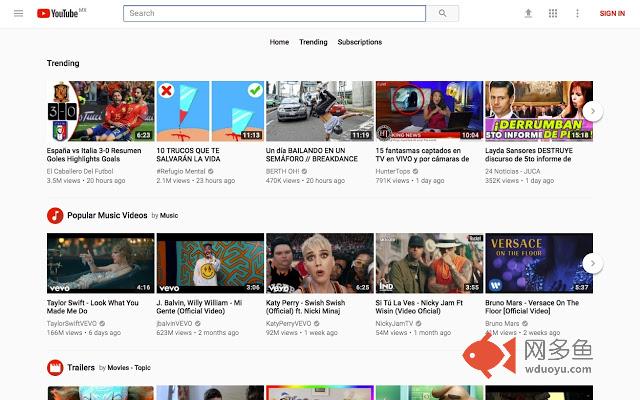Visit the NickyJamTV channel

(x=394, y=324)
